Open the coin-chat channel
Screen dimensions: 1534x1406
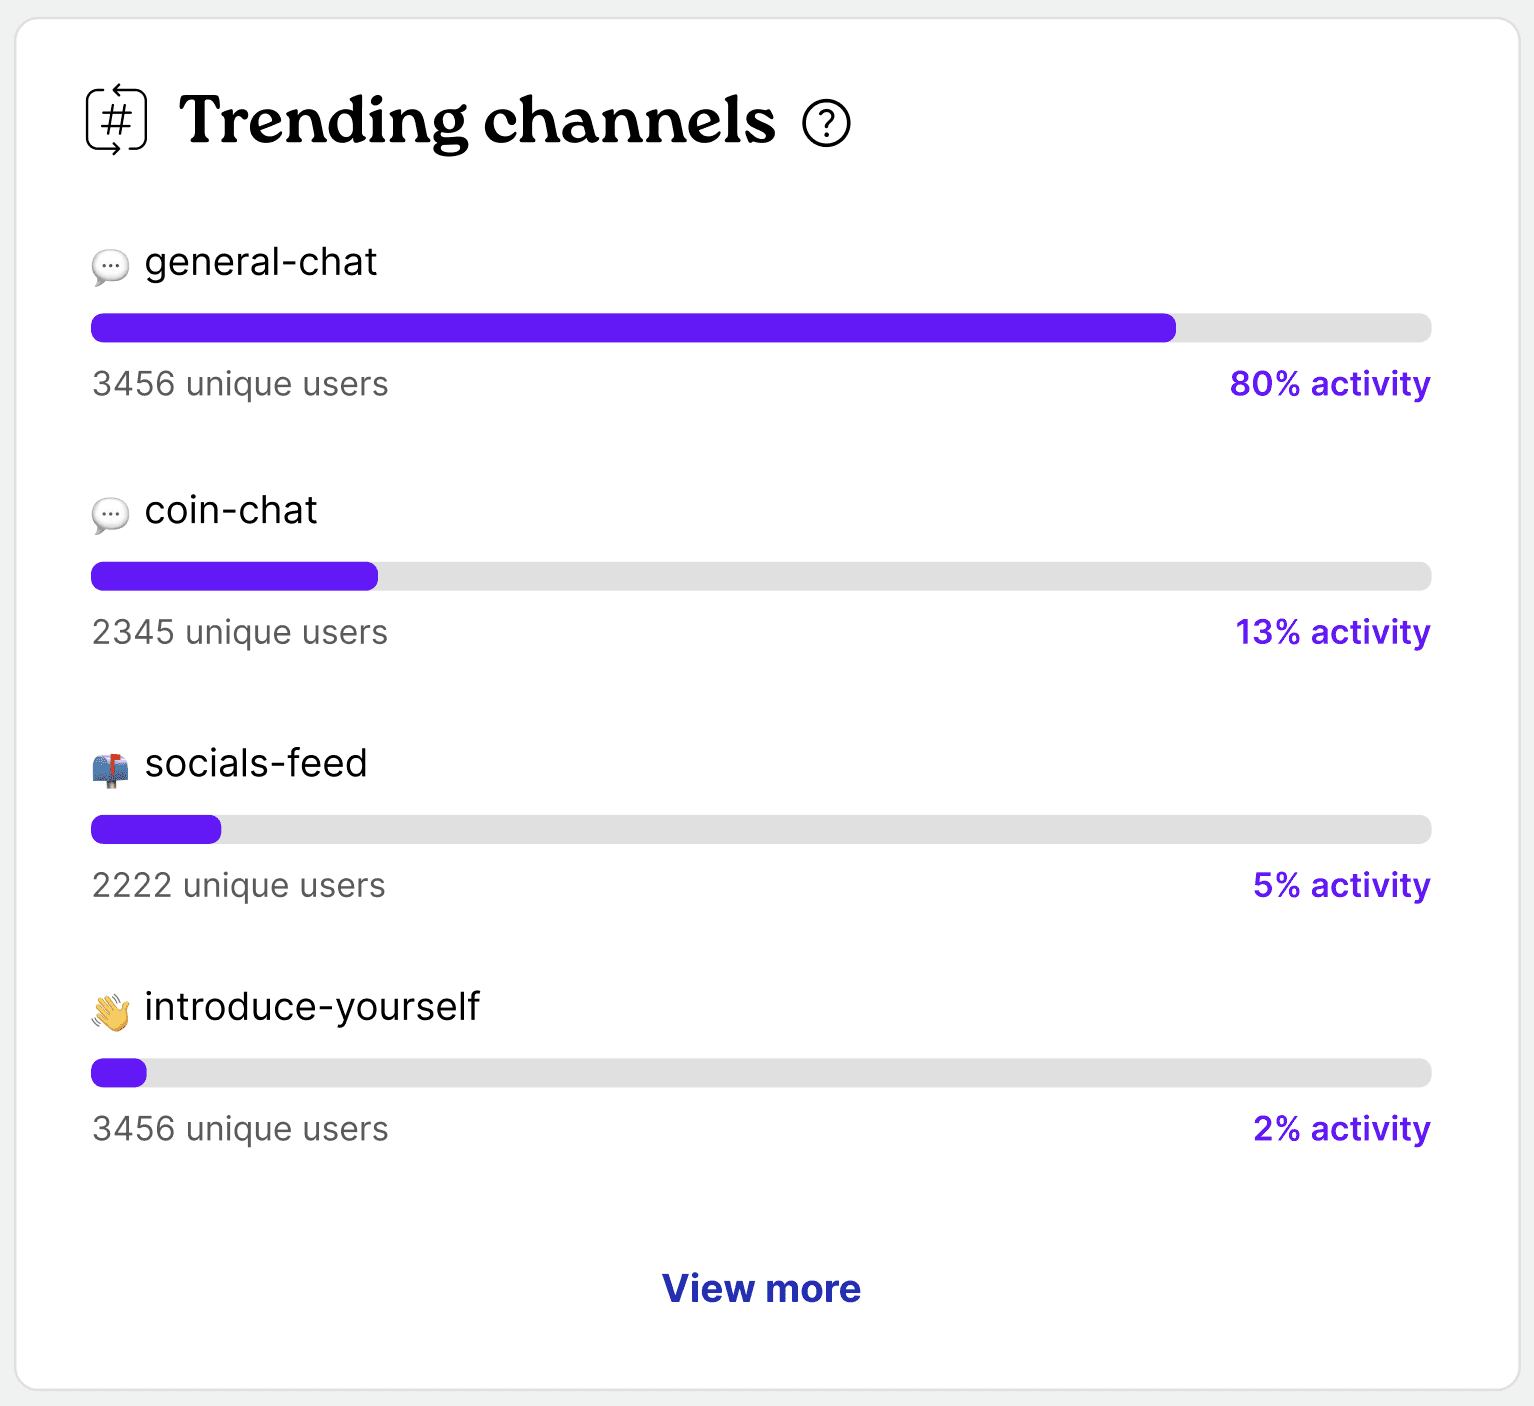pyautogui.click(x=230, y=510)
